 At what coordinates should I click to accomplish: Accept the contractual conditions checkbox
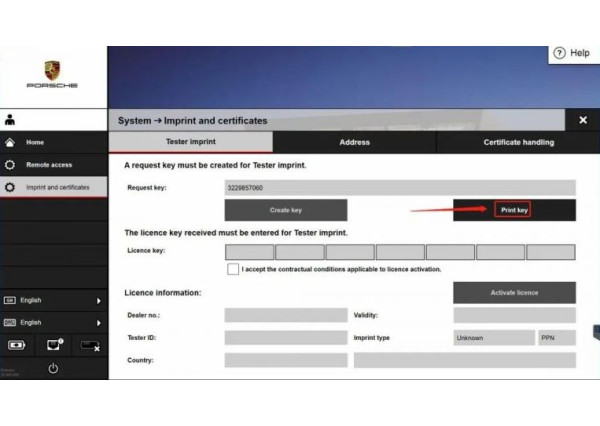coord(233,269)
